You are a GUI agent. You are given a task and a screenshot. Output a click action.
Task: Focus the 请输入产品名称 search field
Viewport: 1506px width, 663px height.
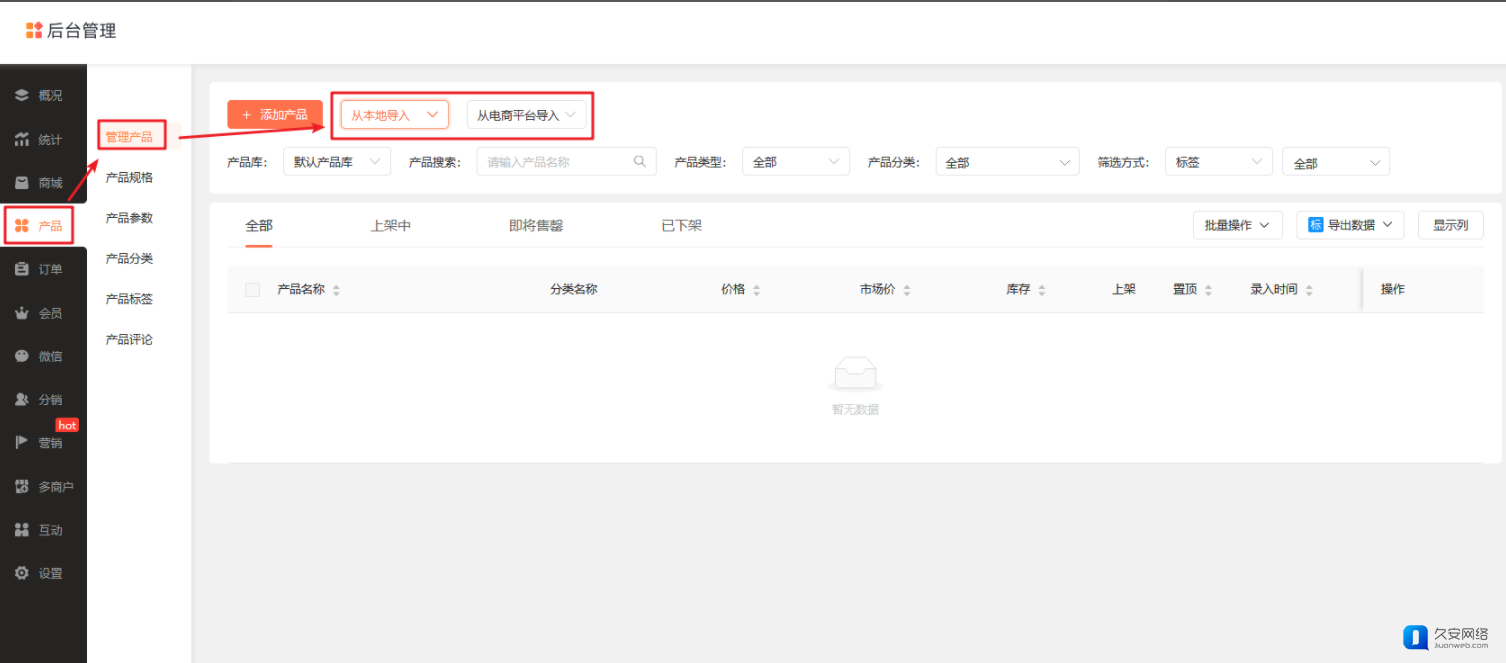pos(555,162)
